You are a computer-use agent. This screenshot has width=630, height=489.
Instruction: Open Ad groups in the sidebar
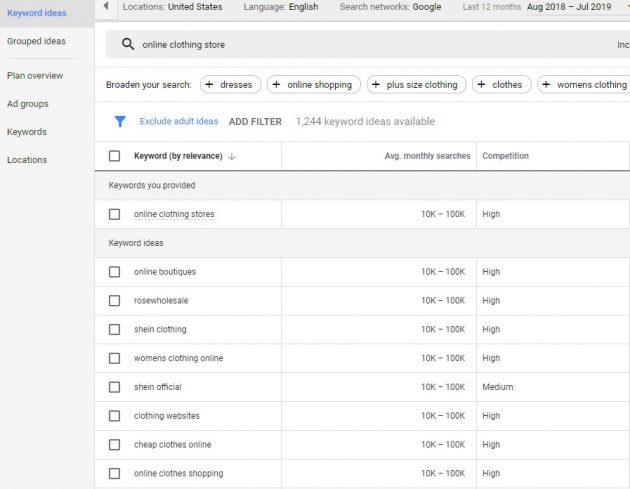28,104
